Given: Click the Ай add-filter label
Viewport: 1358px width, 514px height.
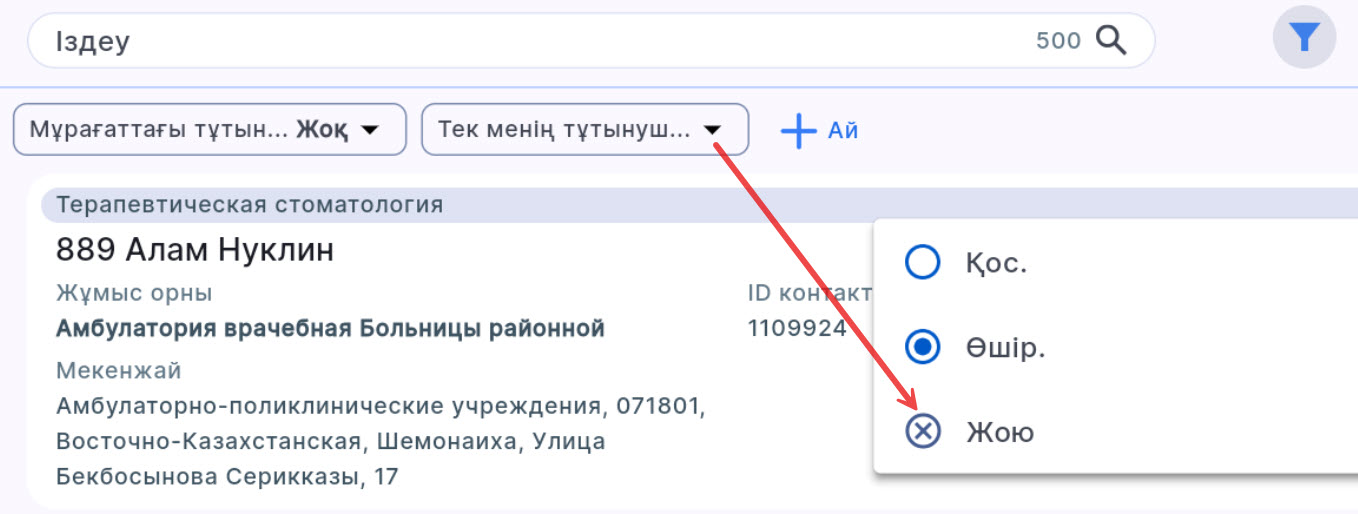Looking at the screenshot, I should click(x=842, y=131).
